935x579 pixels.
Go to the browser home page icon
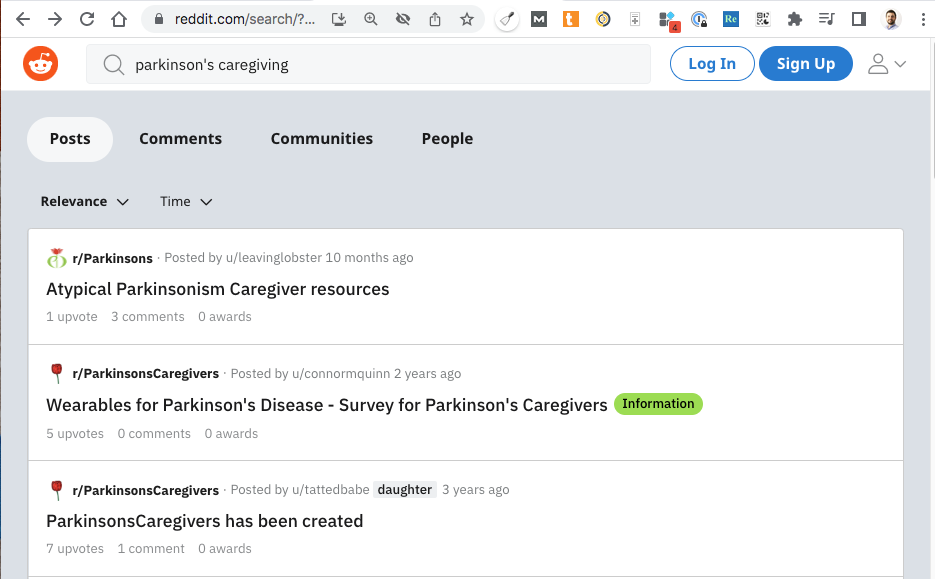pos(119,19)
